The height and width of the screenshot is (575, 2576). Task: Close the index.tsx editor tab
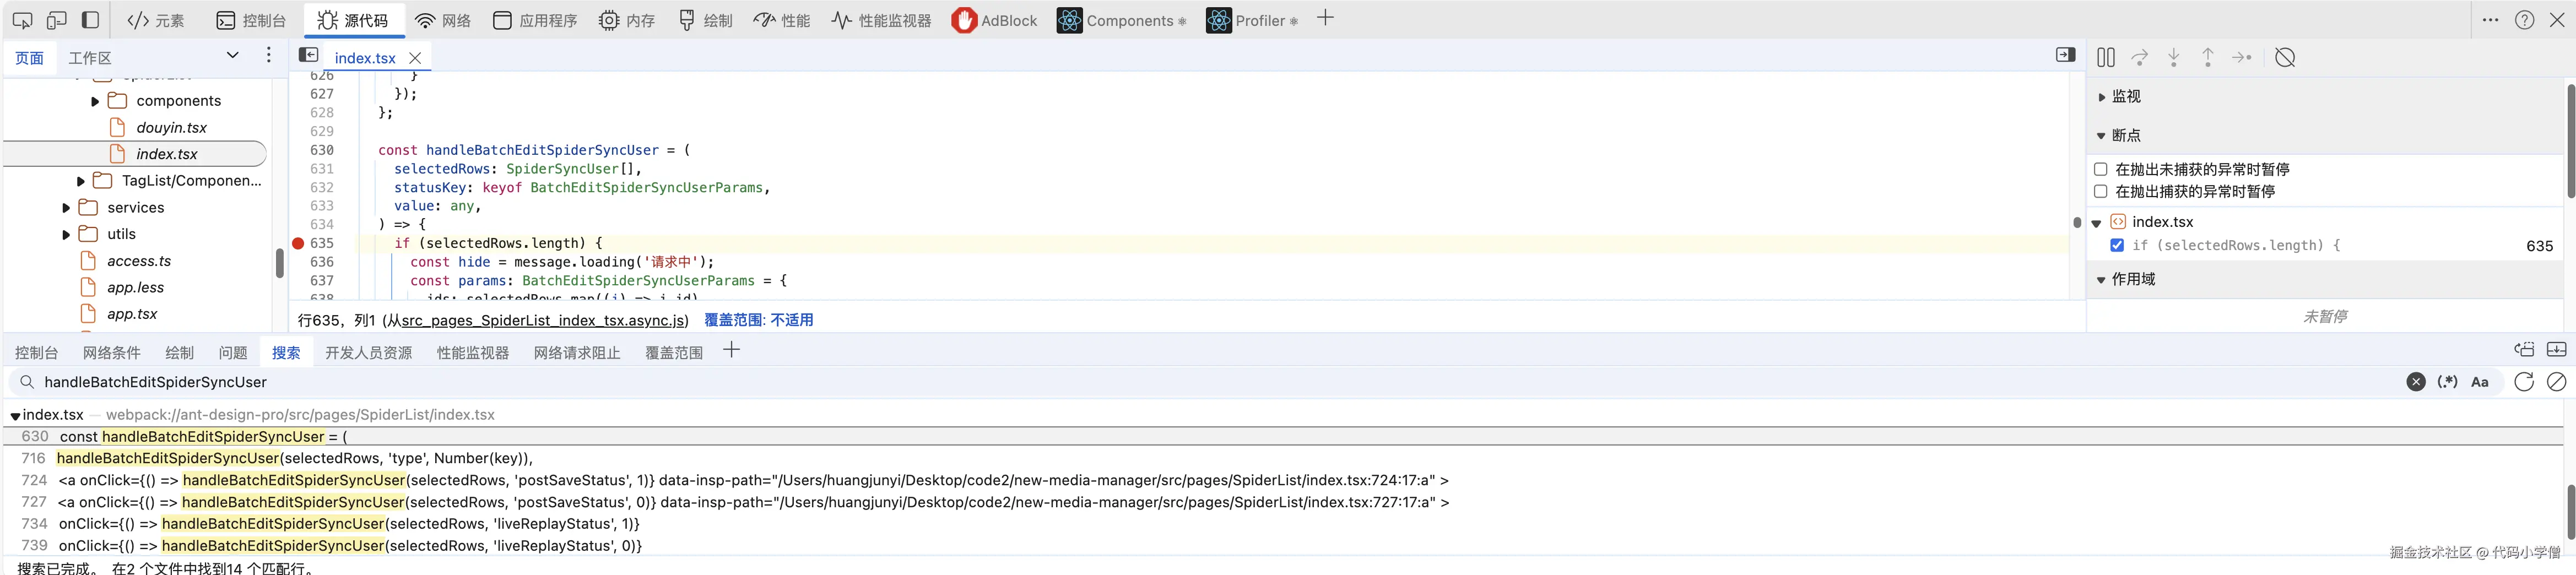pyautogui.click(x=415, y=58)
